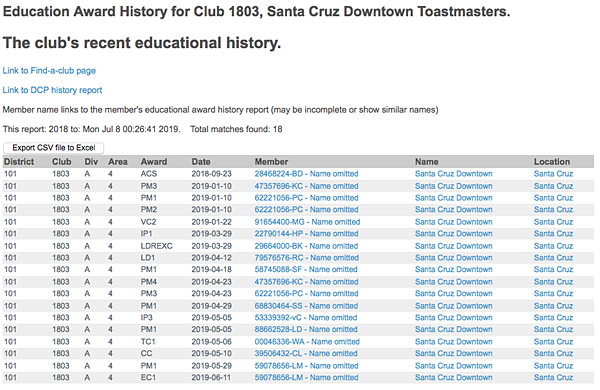The width and height of the screenshot is (600, 390).
Task: Open member link 91654400-MG
Action: pos(307,222)
